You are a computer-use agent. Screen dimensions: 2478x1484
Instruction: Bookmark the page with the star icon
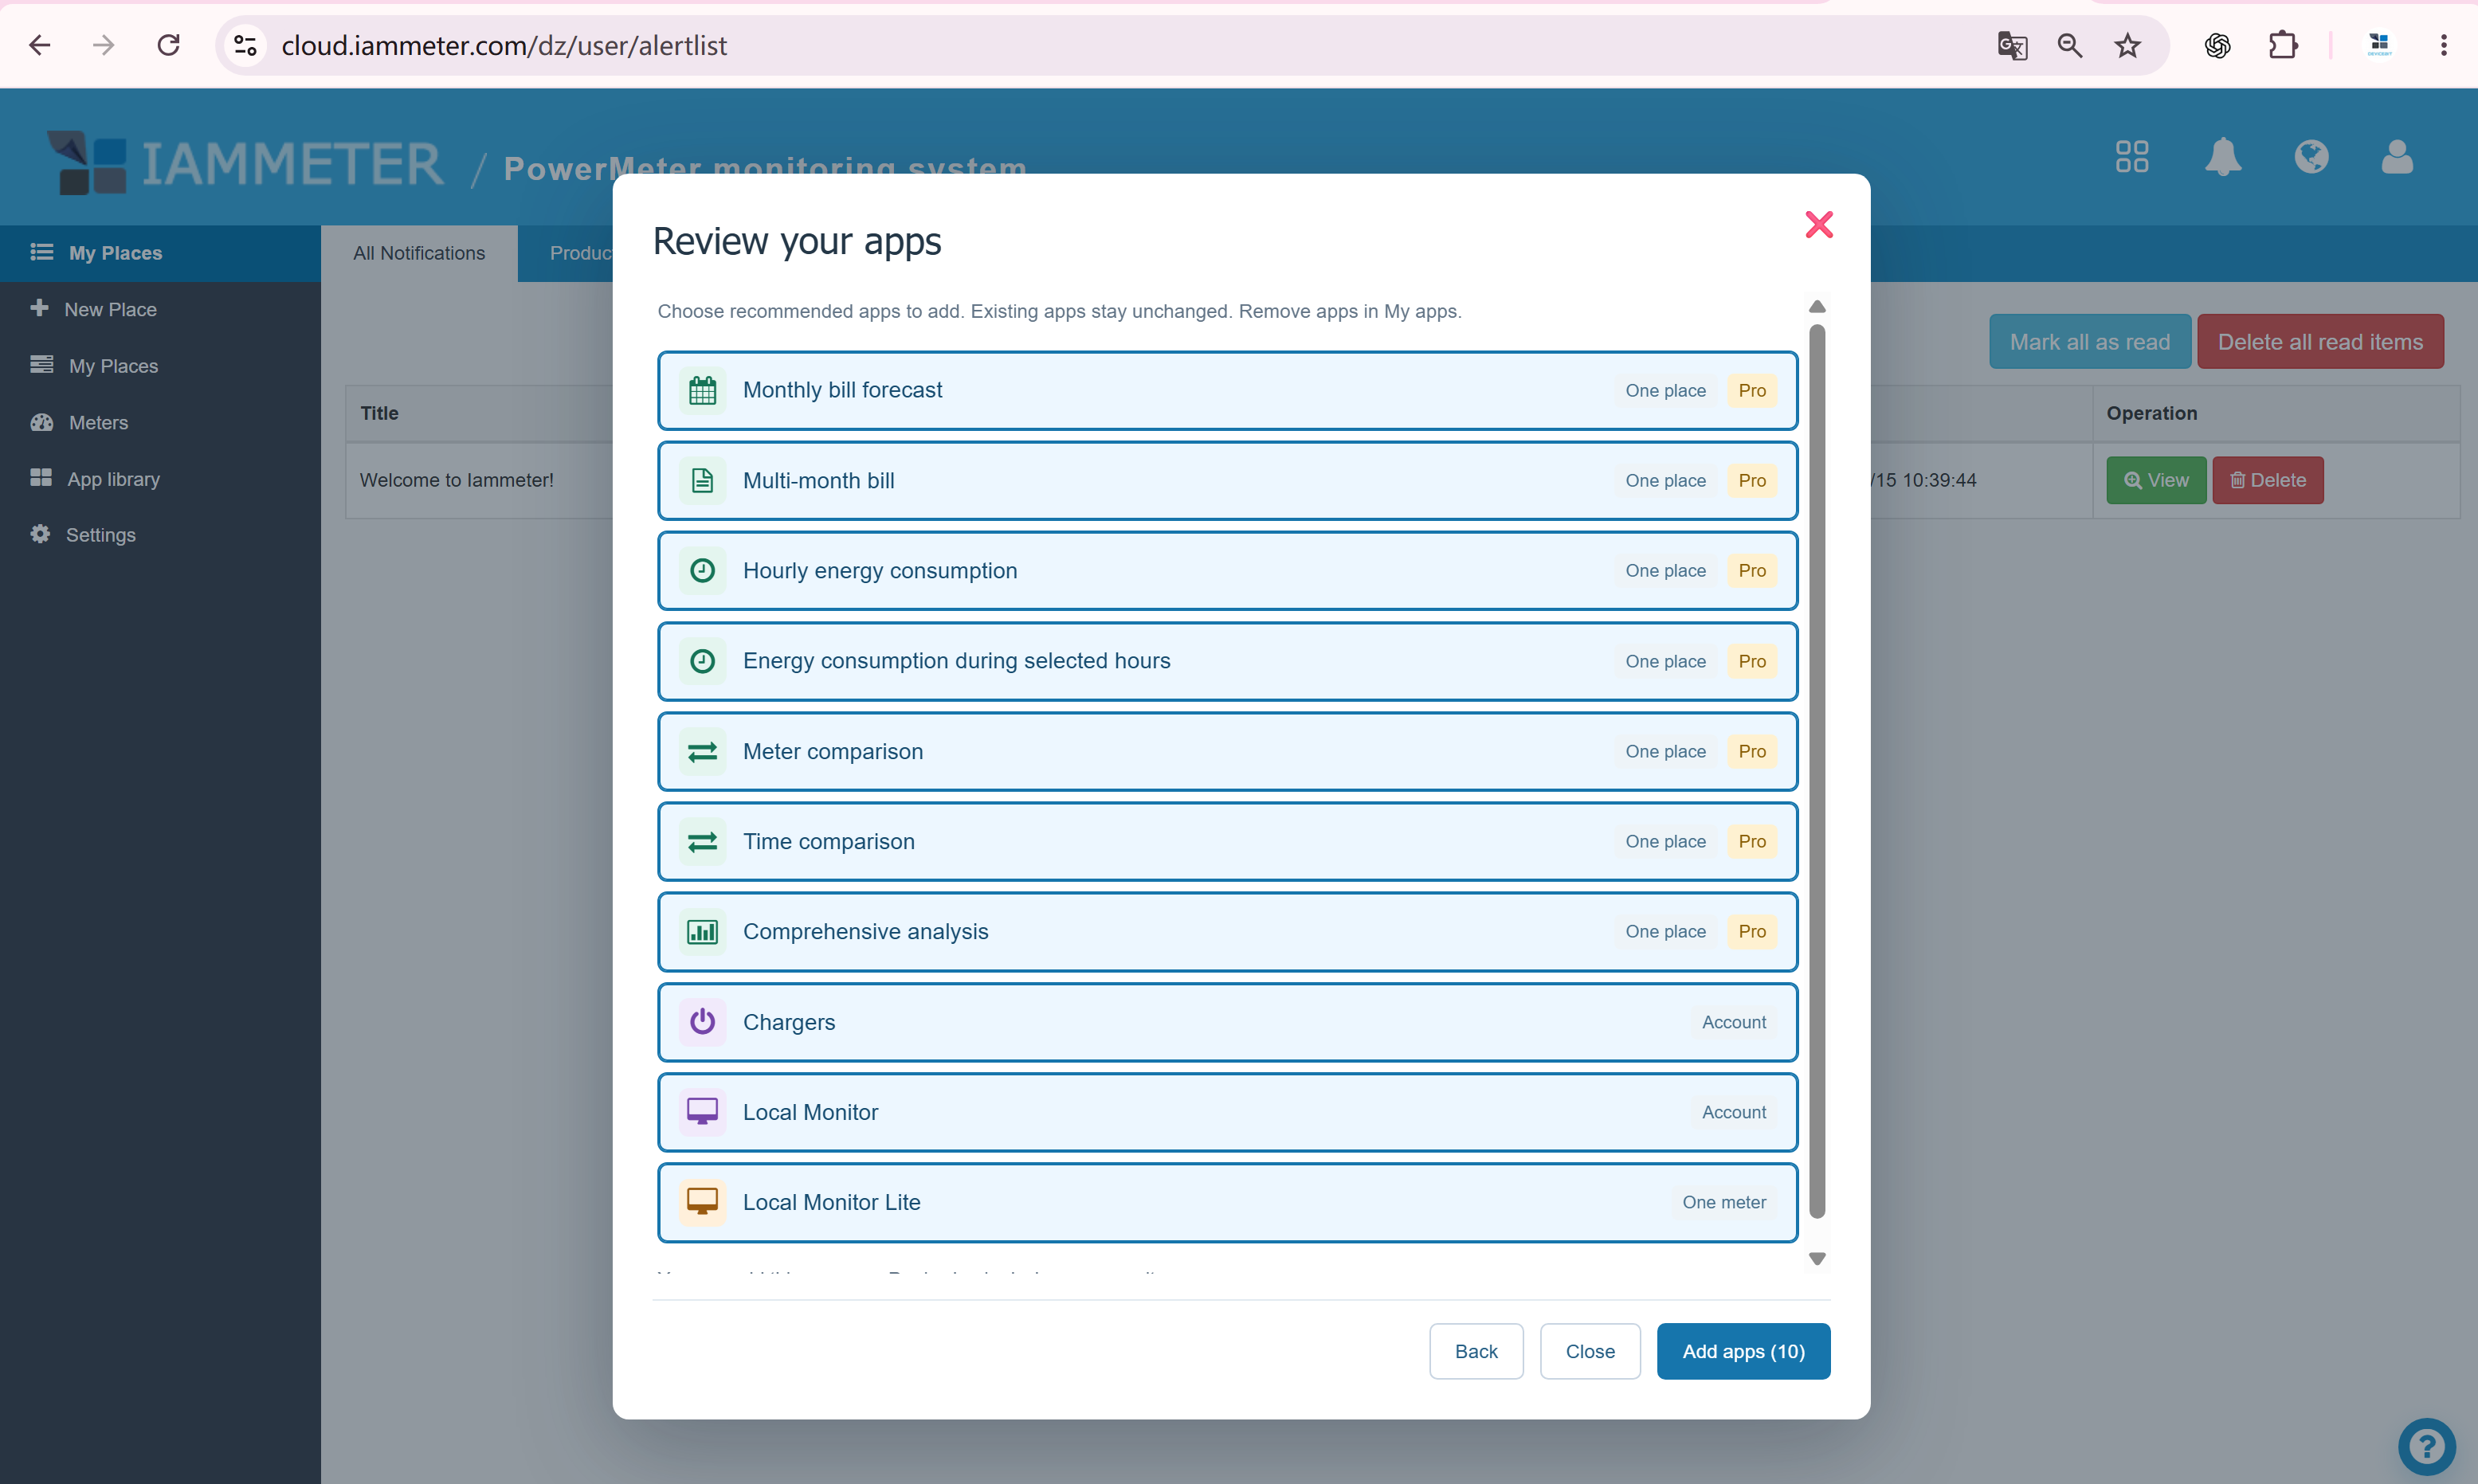click(2127, 45)
